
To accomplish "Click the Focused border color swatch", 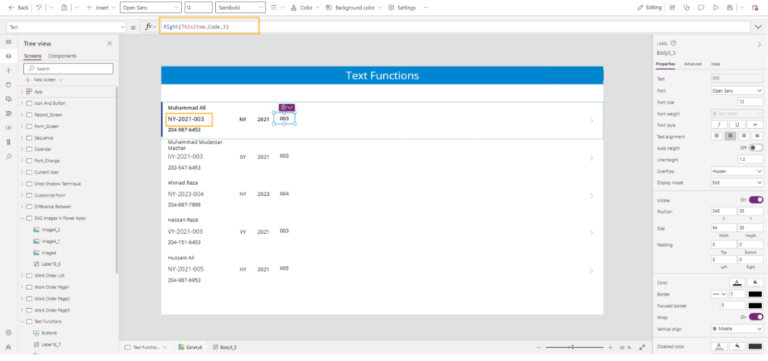I will point(755,305).
